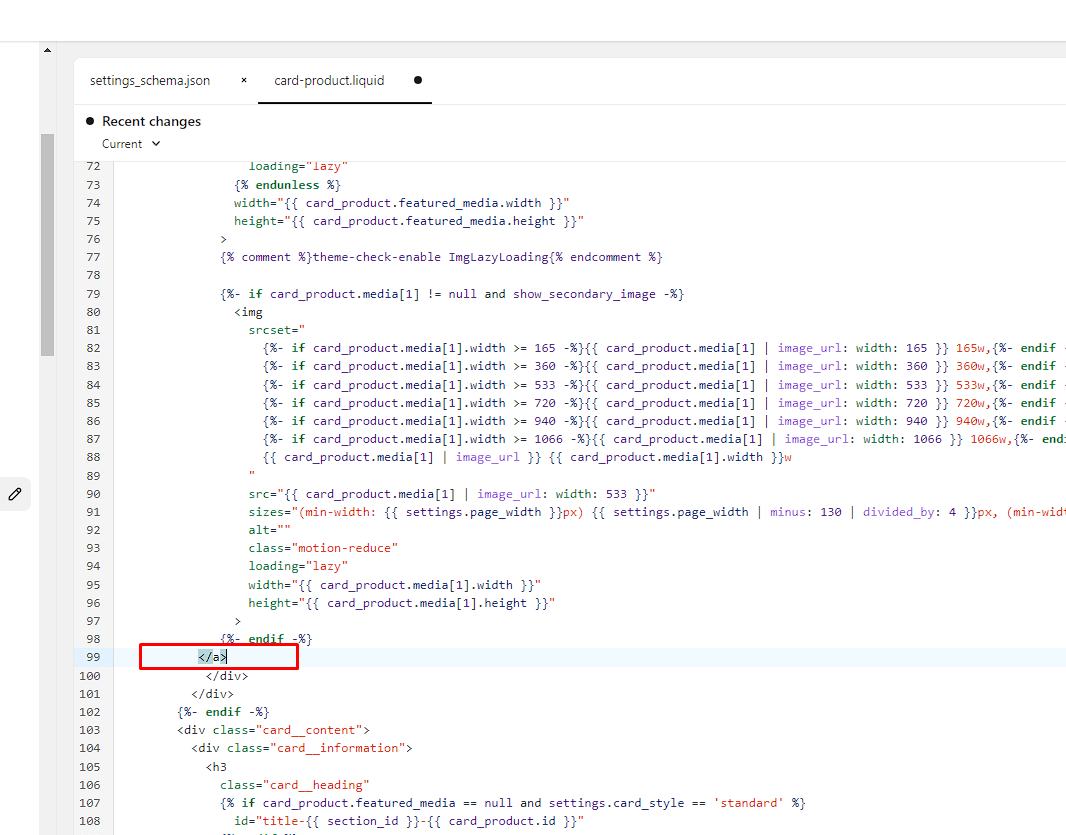The image size is (1066, 835).
Task: Click the 940w srcset entry on line 86
Action: click(972, 421)
